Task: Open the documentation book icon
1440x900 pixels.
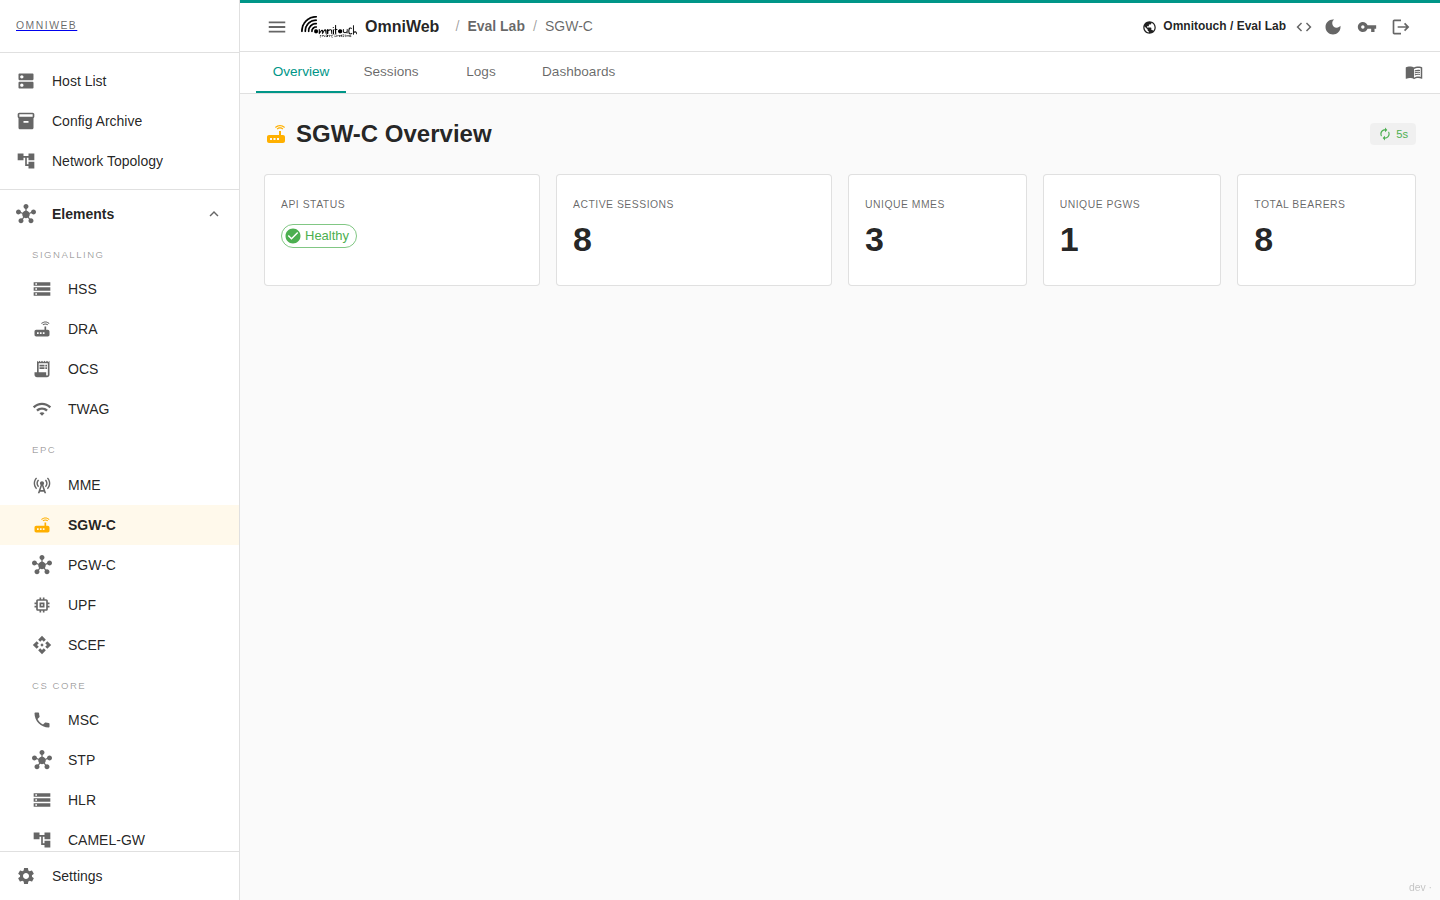Action: (1414, 72)
